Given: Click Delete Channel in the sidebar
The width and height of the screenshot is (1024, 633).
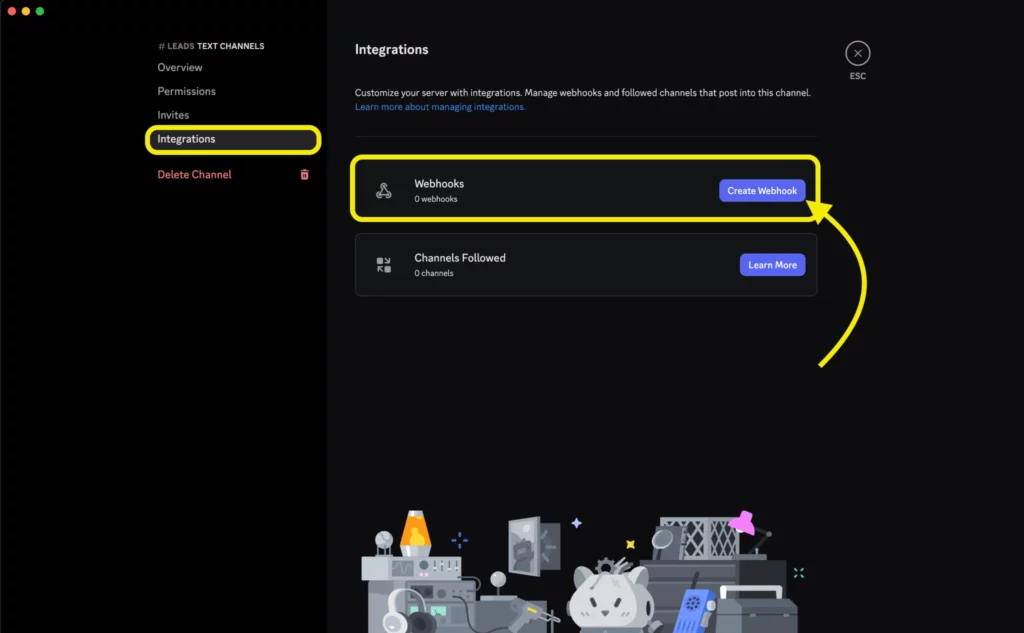Looking at the screenshot, I should tap(194, 174).
